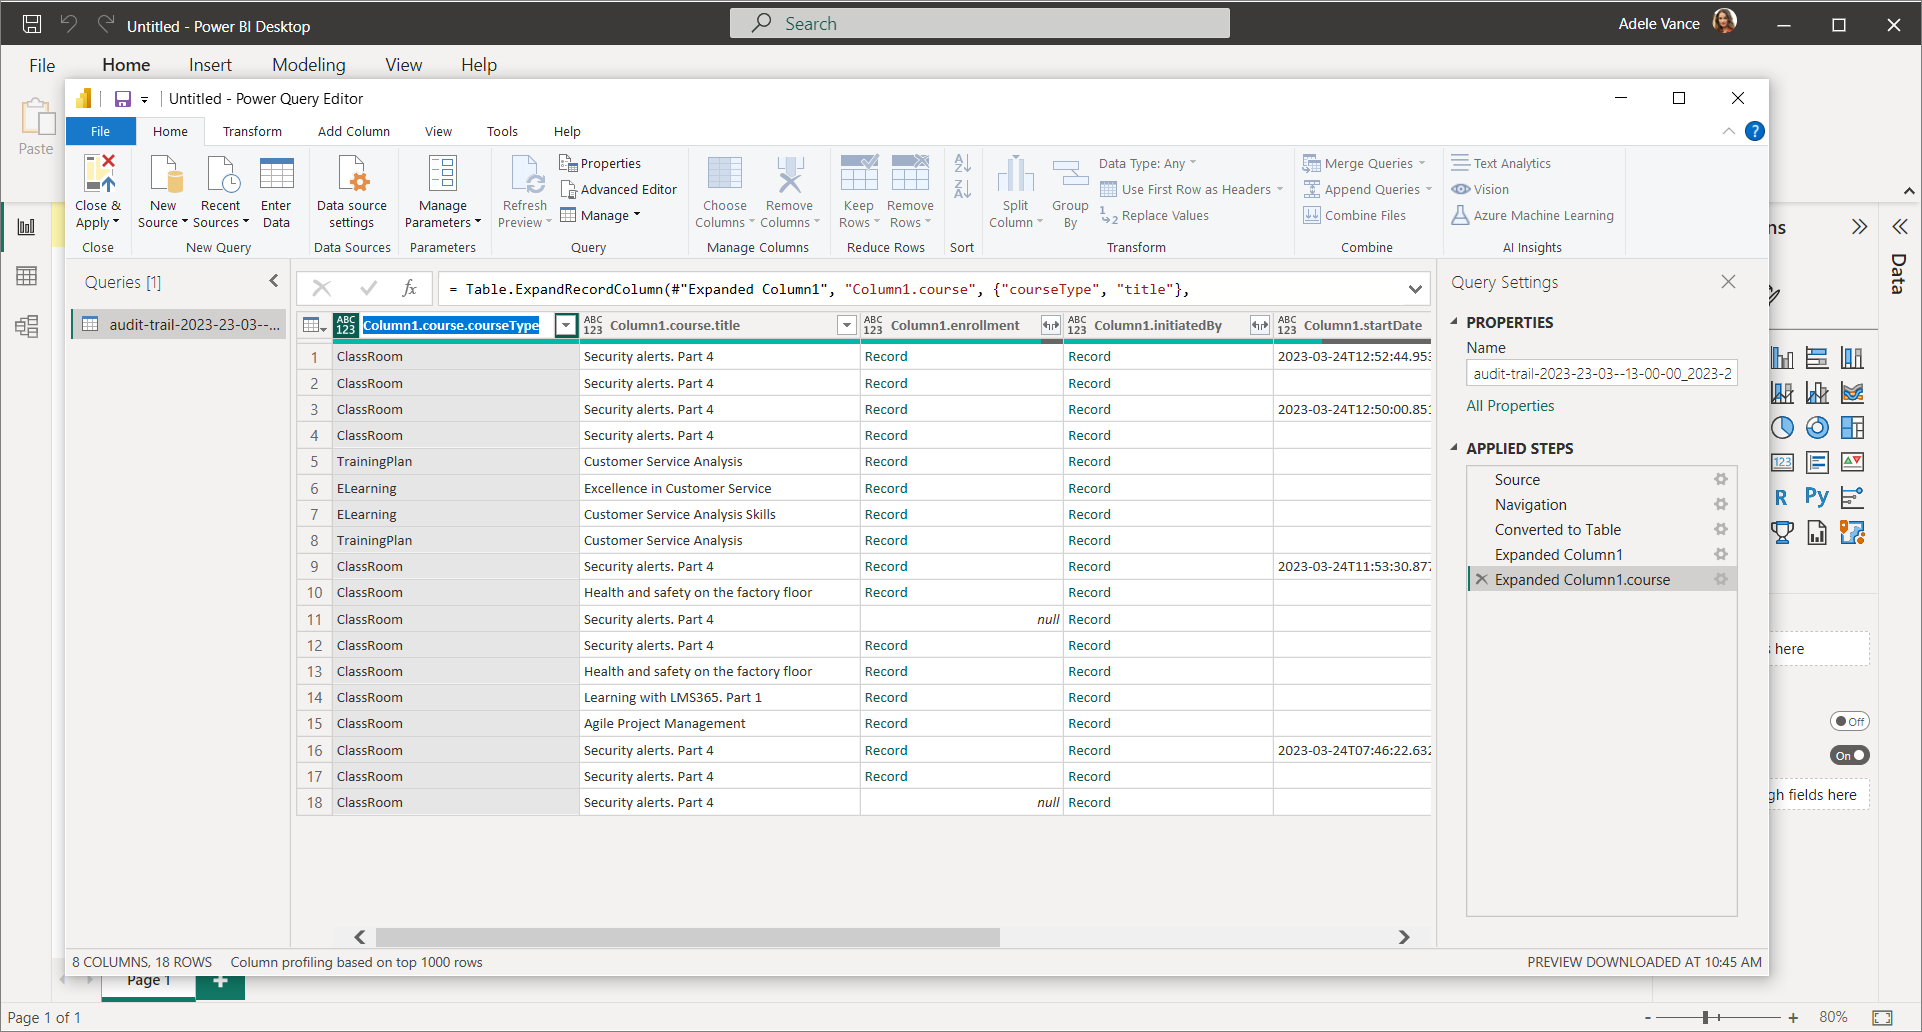Switch to Data view in Power BI Desktop
The height and width of the screenshot is (1032, 1922).
(x=27, y=276)
